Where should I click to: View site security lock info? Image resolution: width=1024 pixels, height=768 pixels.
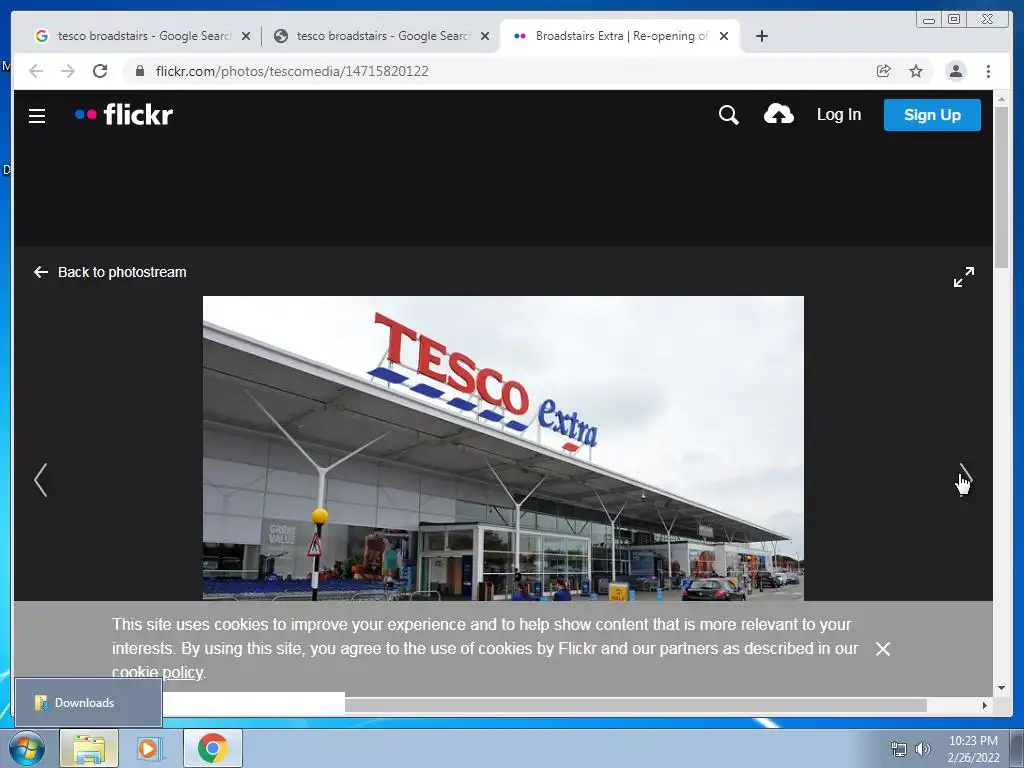pos(139,71)
